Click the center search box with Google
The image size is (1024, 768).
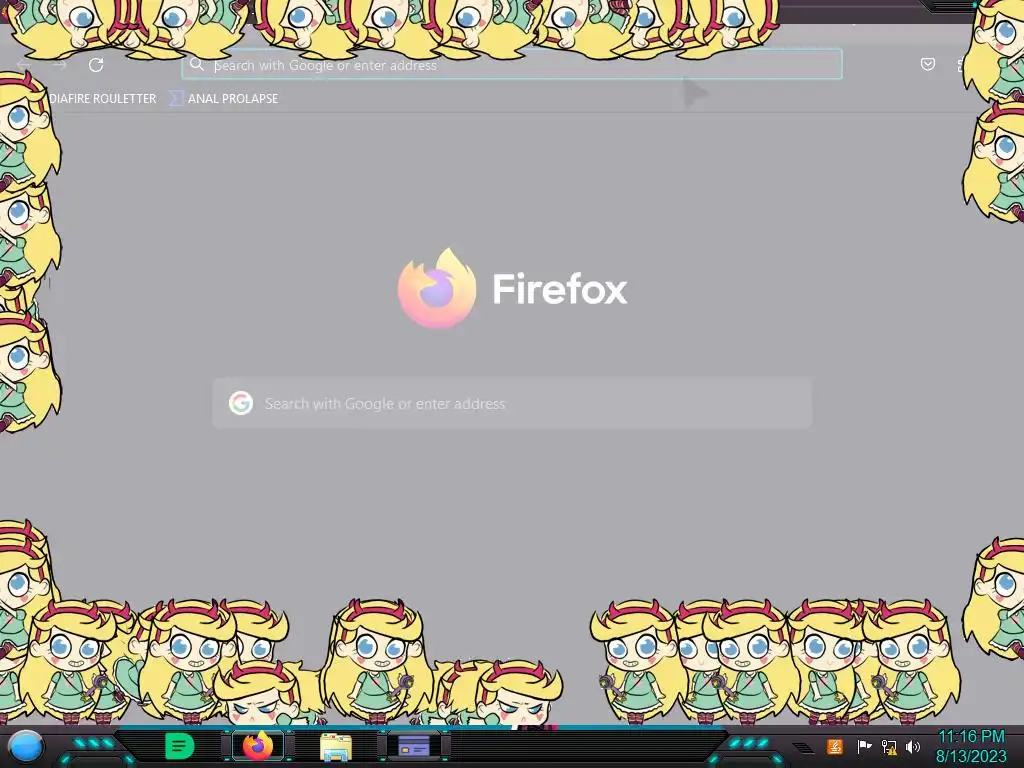tap(512, 403)
